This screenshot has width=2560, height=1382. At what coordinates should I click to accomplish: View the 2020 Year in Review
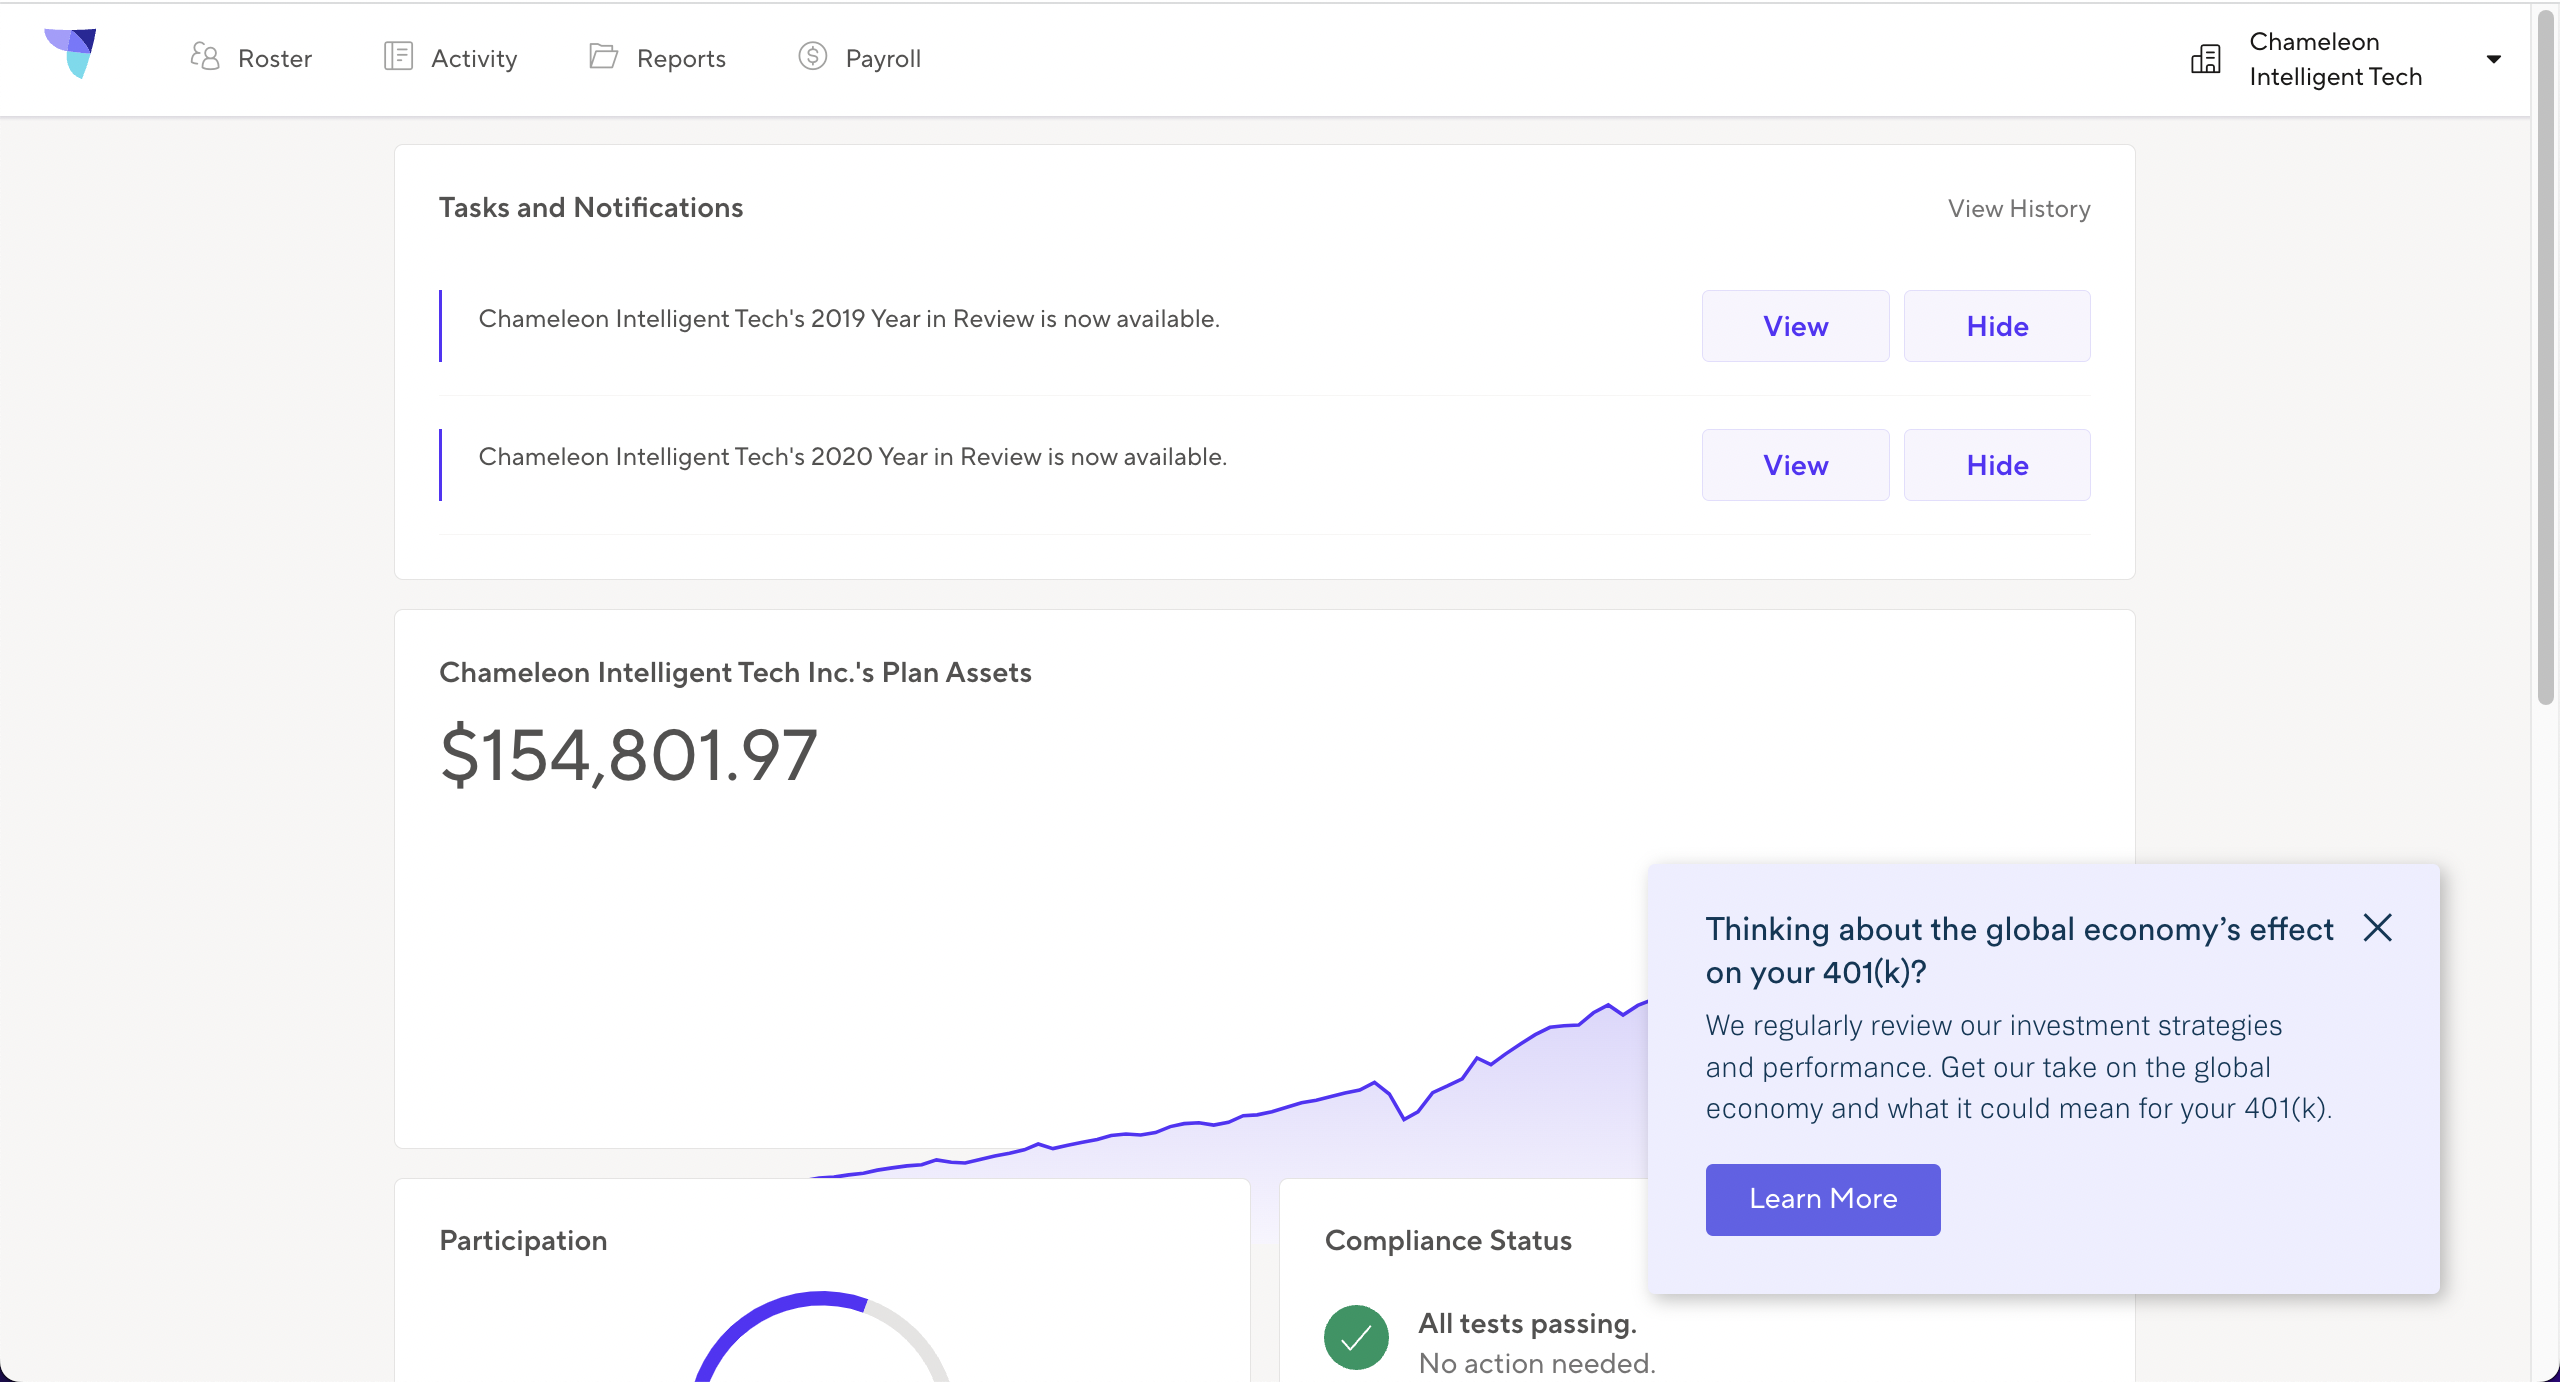click(x=1796, y=465)
